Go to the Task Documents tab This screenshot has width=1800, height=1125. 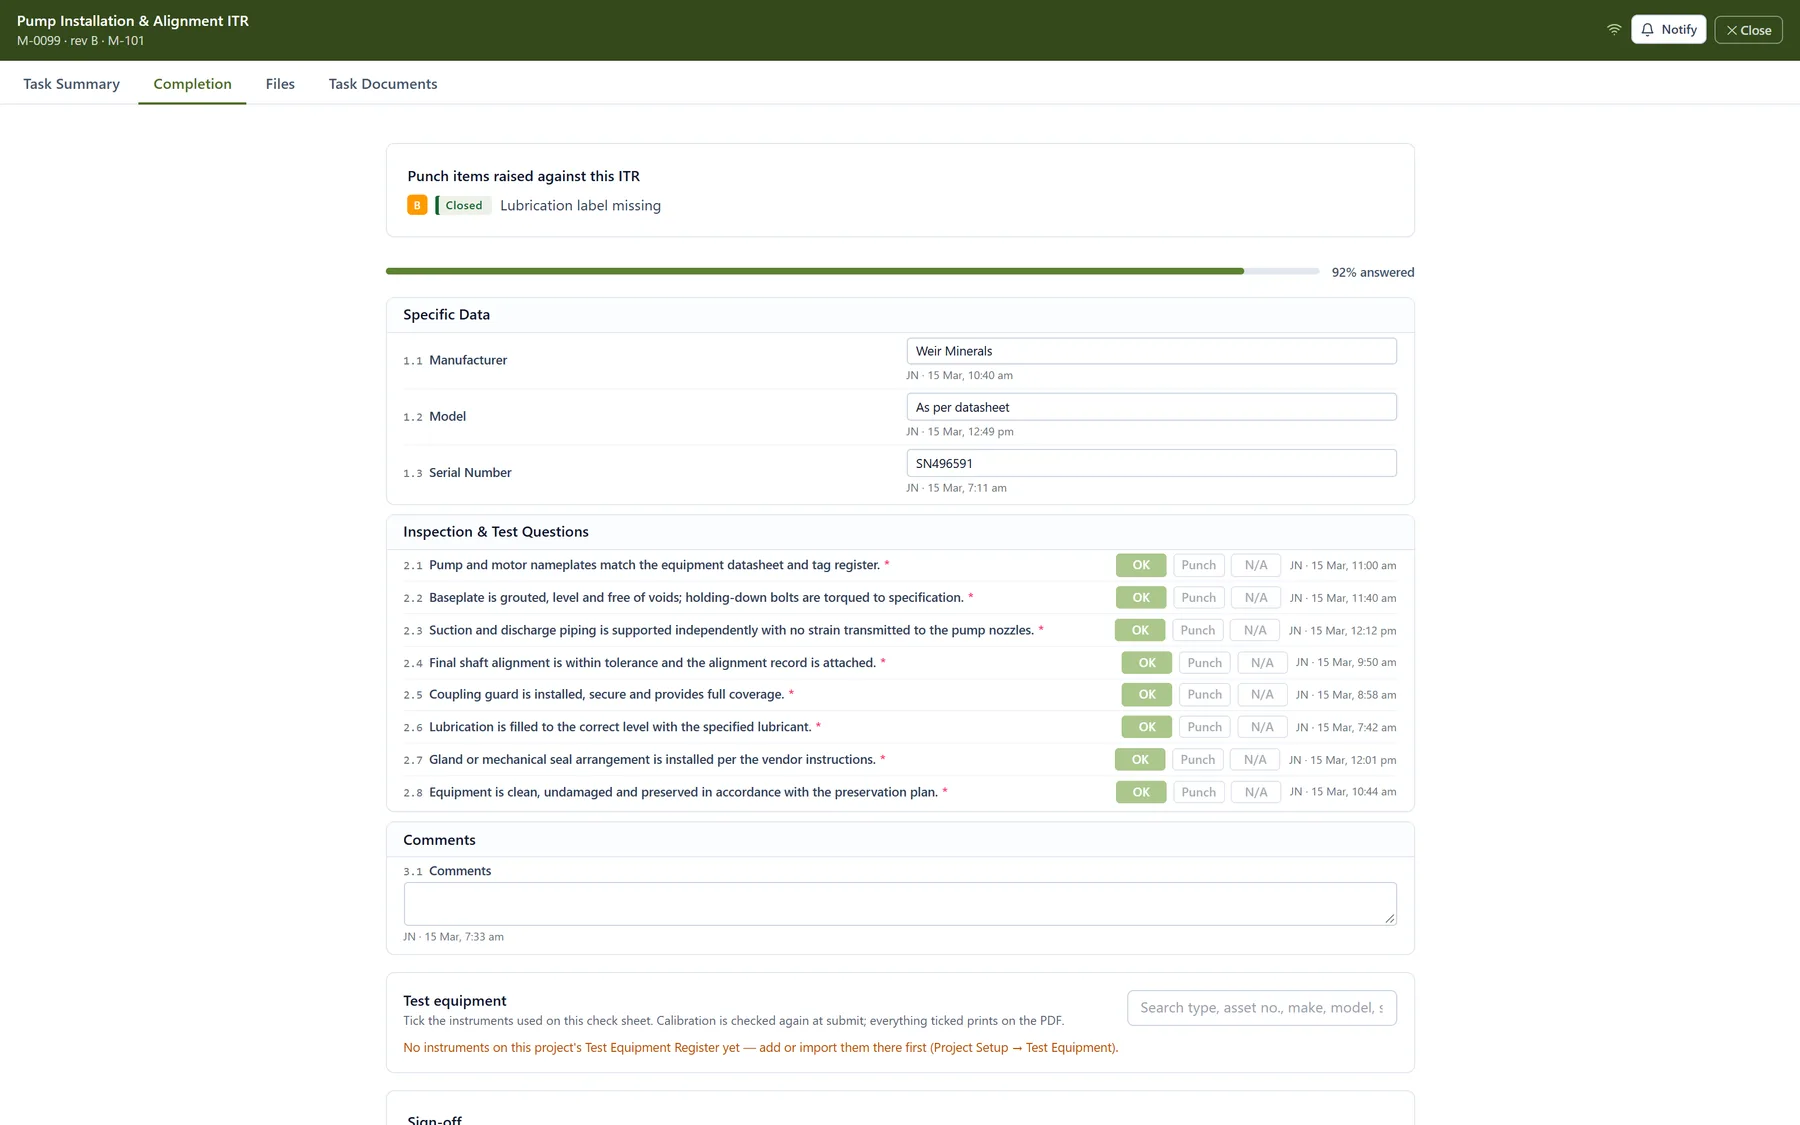[383, 84]
